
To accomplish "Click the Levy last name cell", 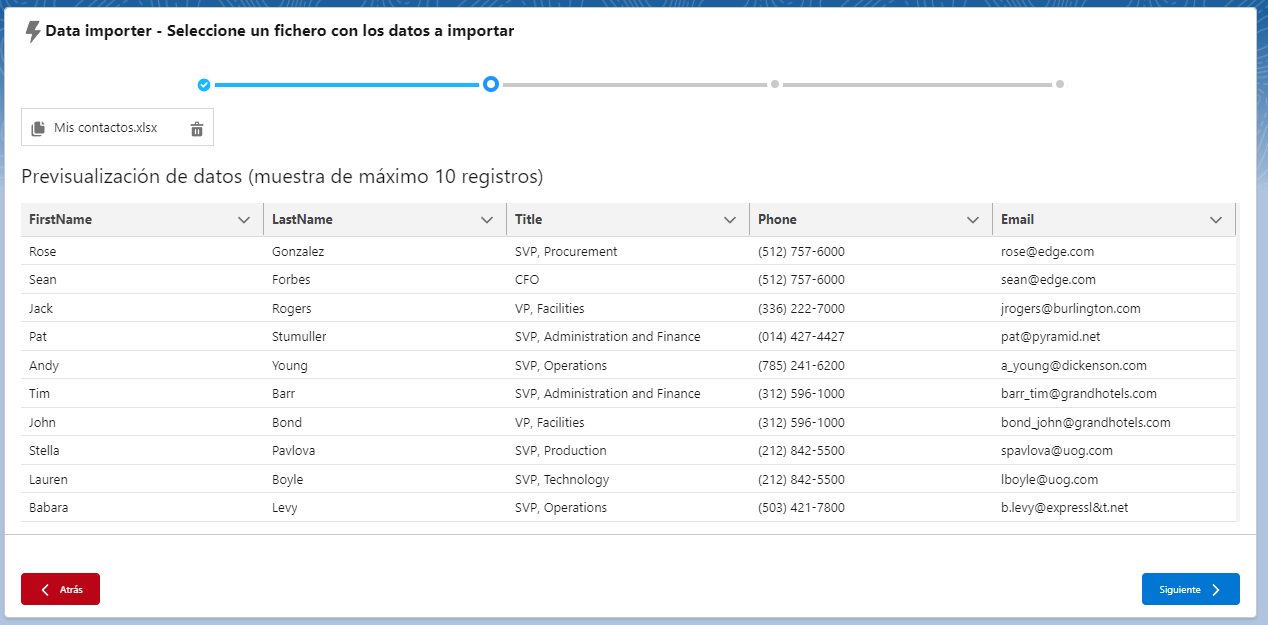I will [x=385, y=508].
